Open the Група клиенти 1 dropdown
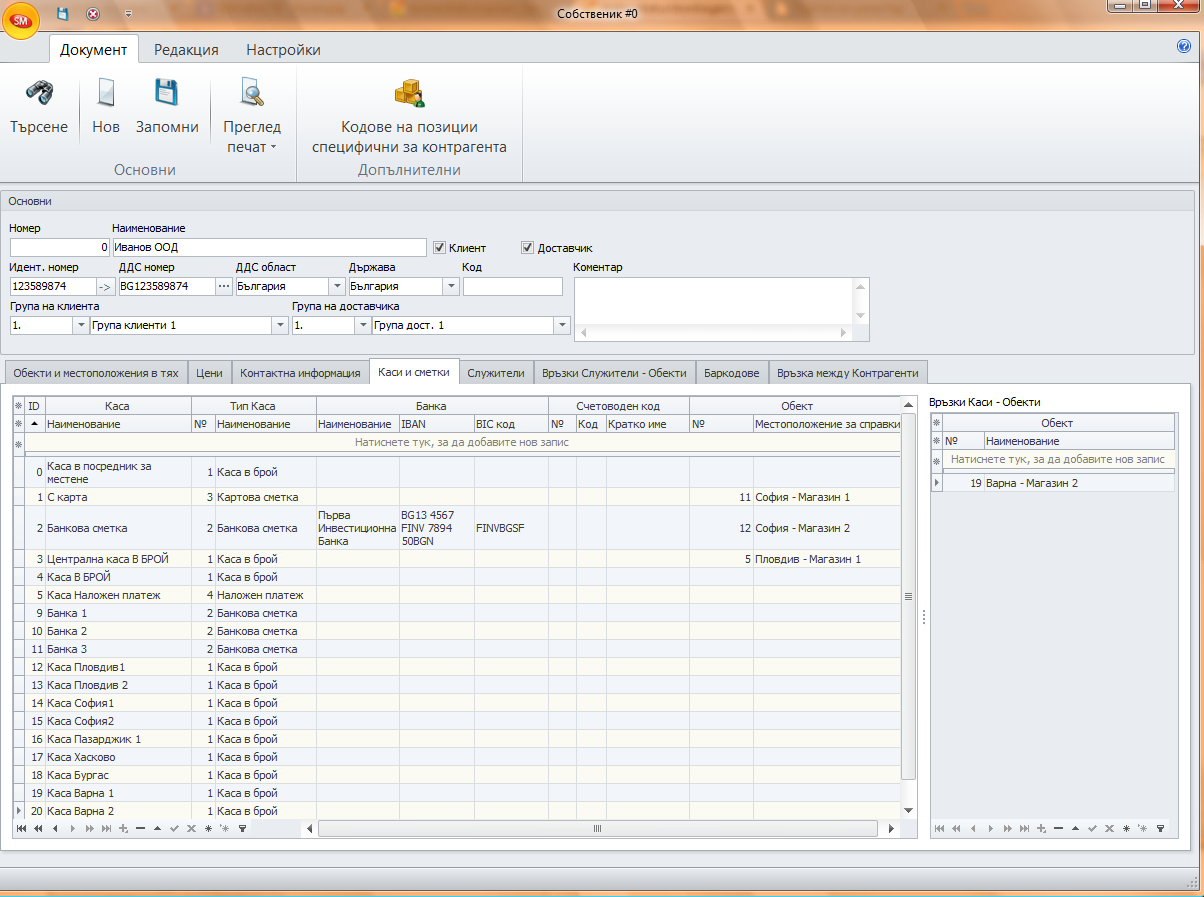This screenshot has height=897, width=1204. click(x=279, y=326)
